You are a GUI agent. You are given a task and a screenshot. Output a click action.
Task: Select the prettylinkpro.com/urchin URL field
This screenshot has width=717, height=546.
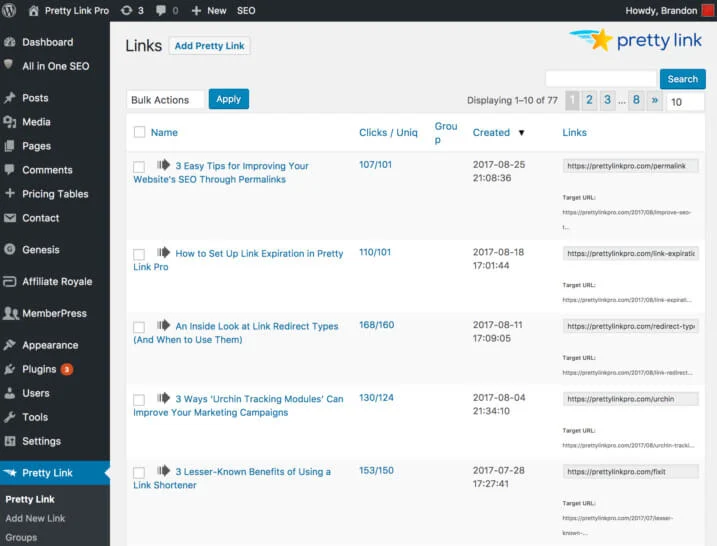(x=631, y=399)
